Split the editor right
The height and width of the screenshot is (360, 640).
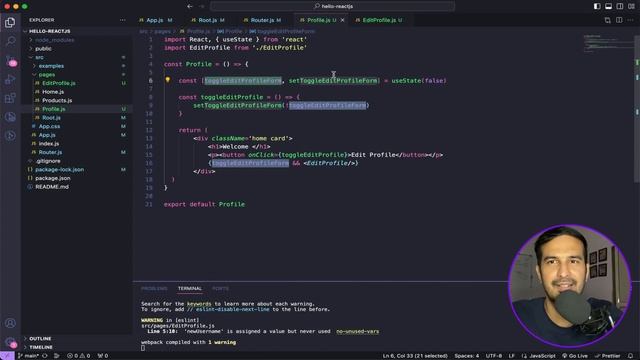pyautogui.click(x=619, y=20)
